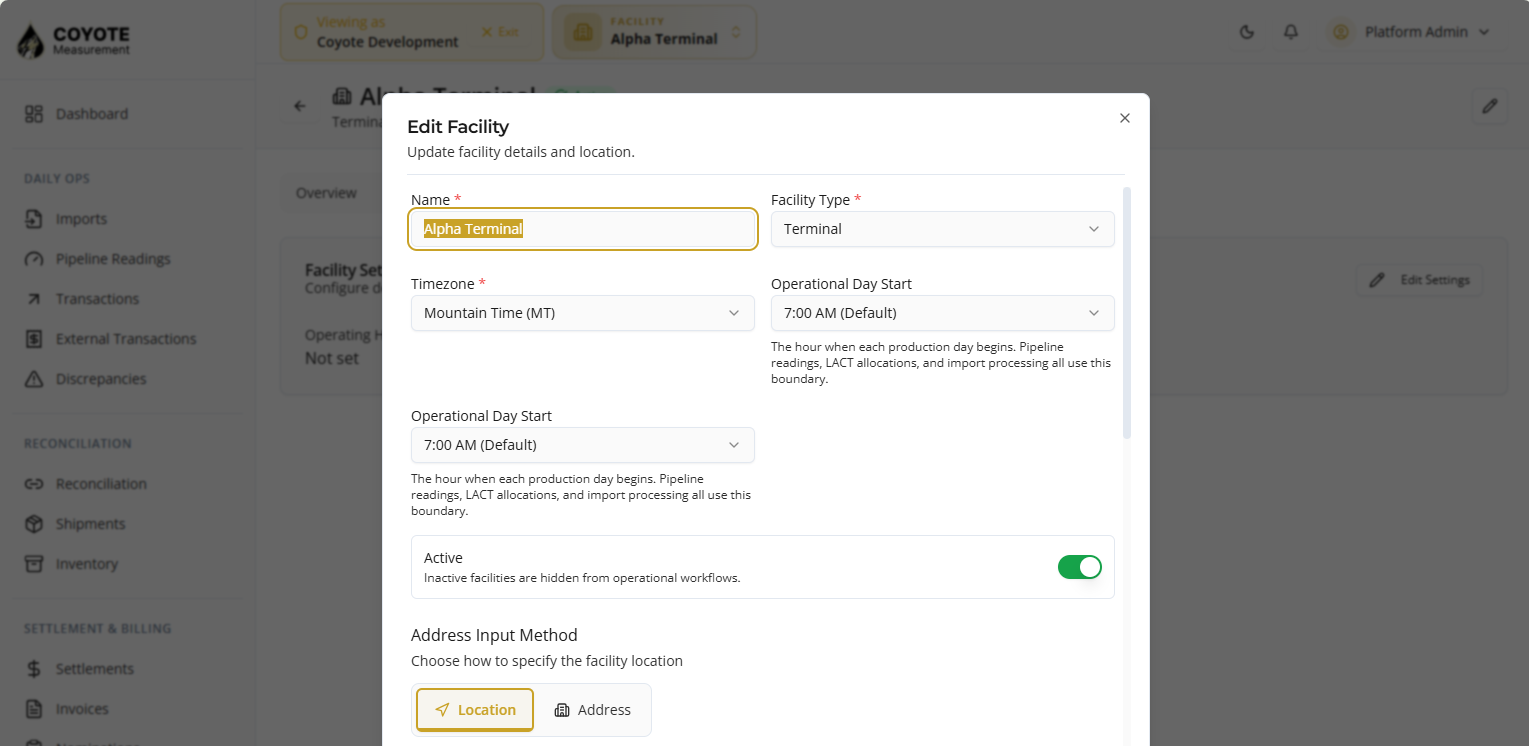The width and height of the screenshot is (1529, 746).
Task: Close the Edit Facility dialog
Action: pos(1125,118)
